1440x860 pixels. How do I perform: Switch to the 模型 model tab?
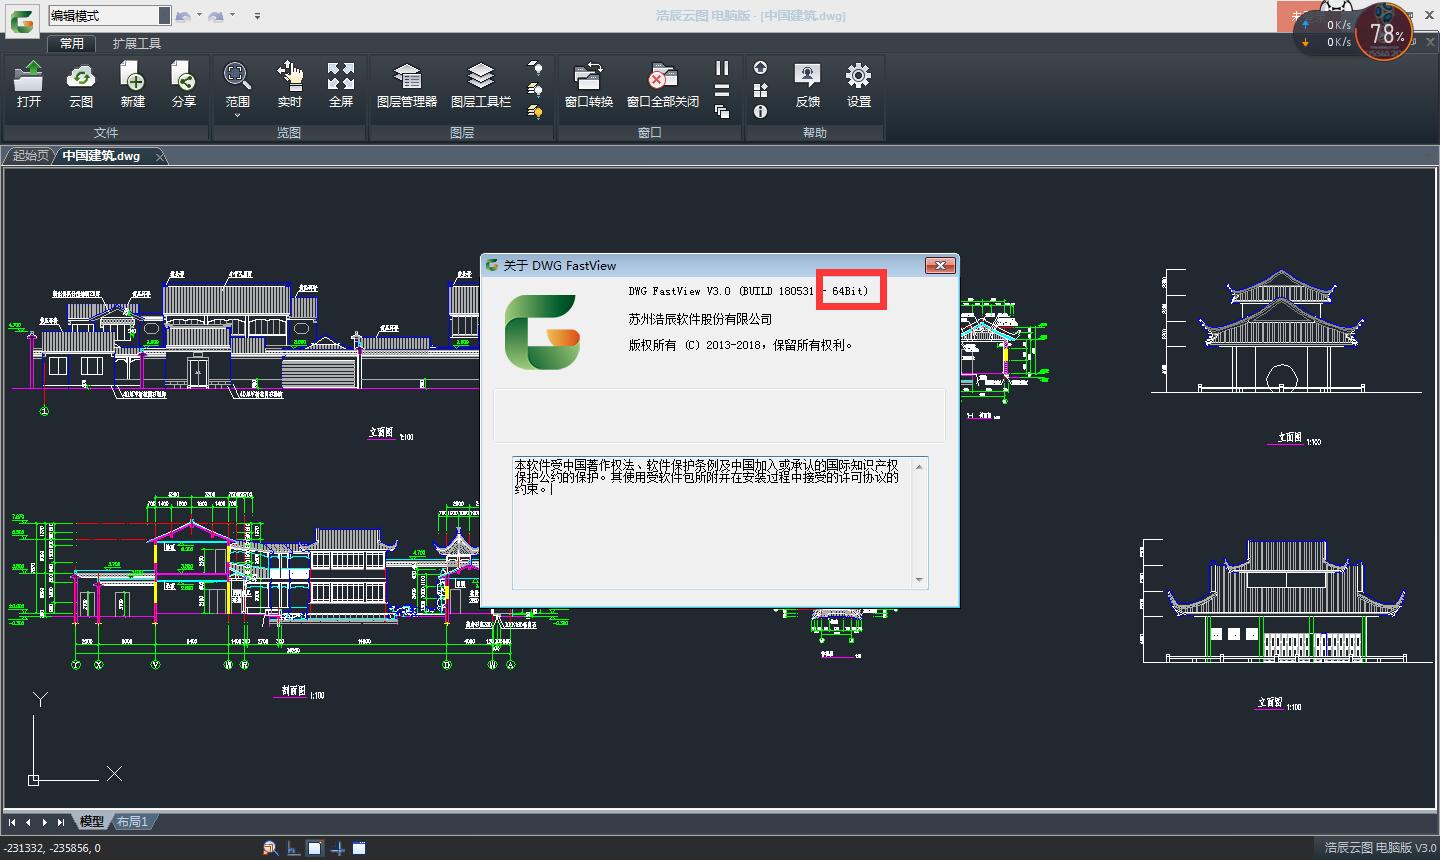(92, 822)
